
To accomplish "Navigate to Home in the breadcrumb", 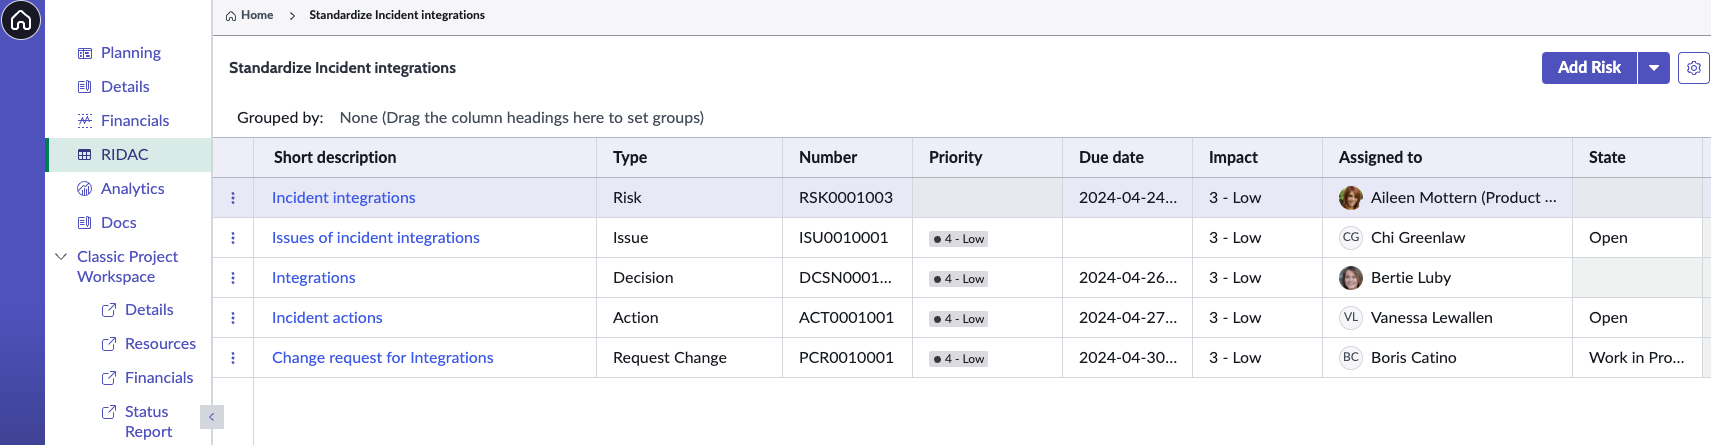I will point(256,15).
